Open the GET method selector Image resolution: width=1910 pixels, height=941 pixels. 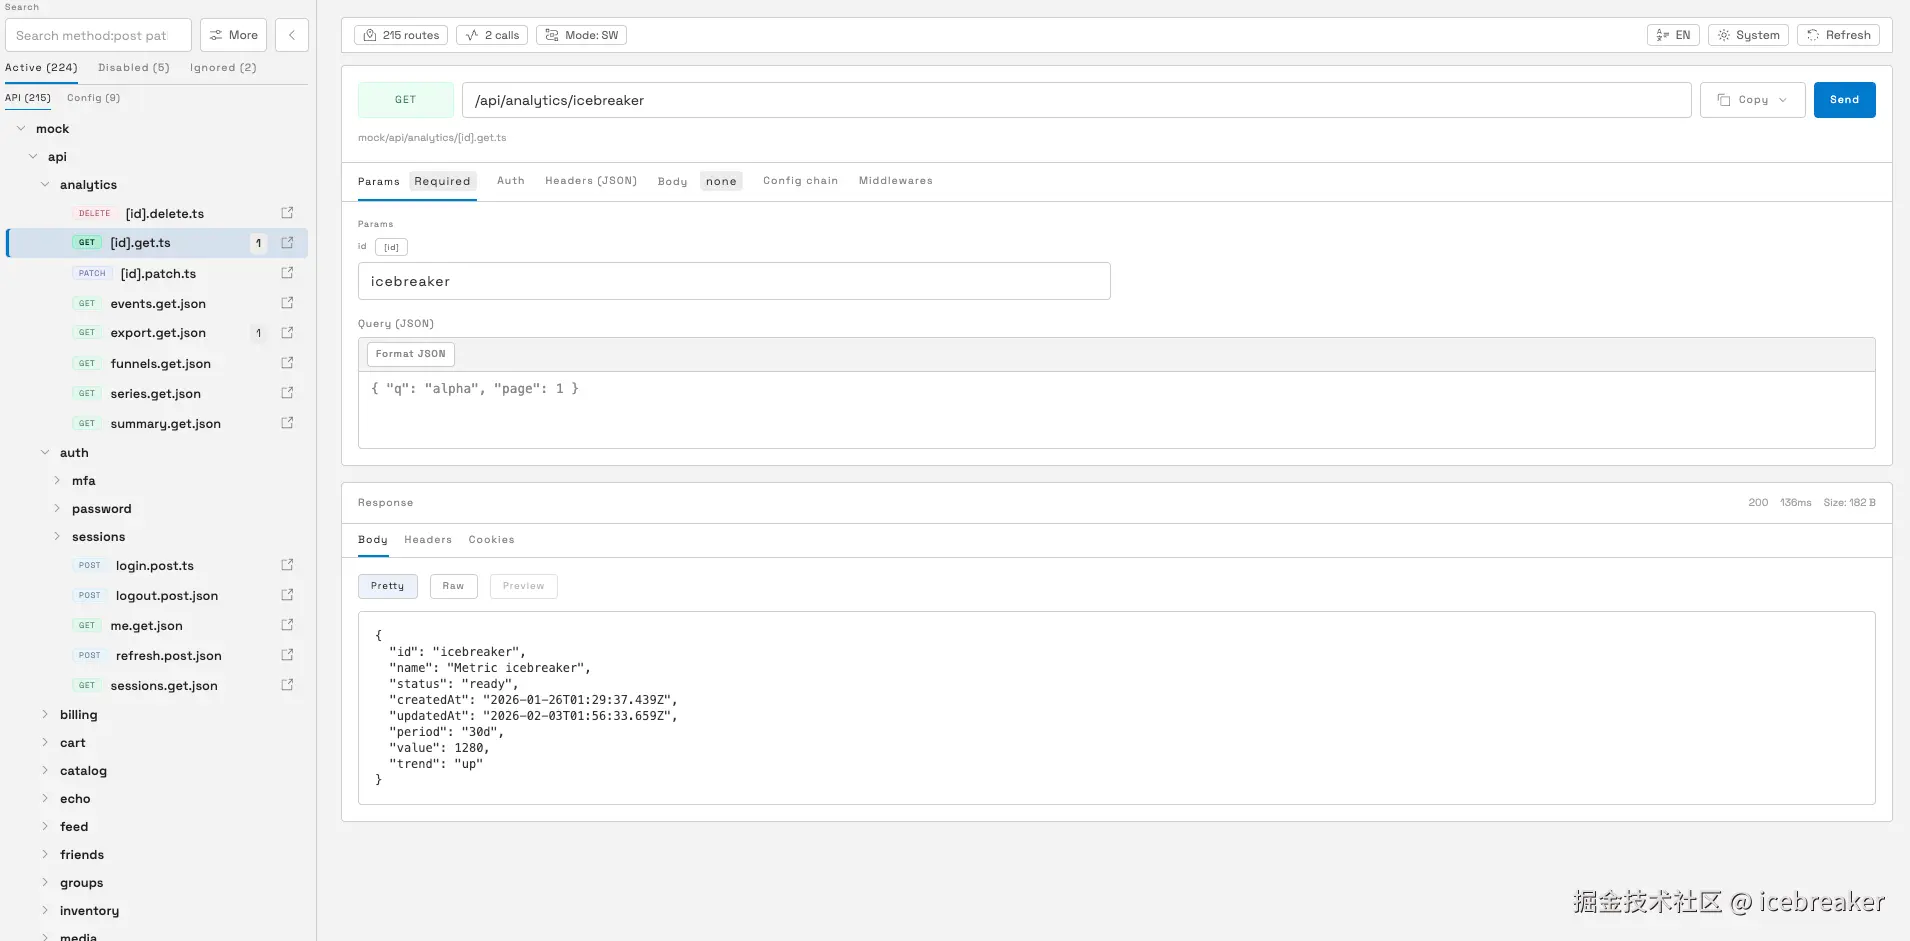coord(405,100)
